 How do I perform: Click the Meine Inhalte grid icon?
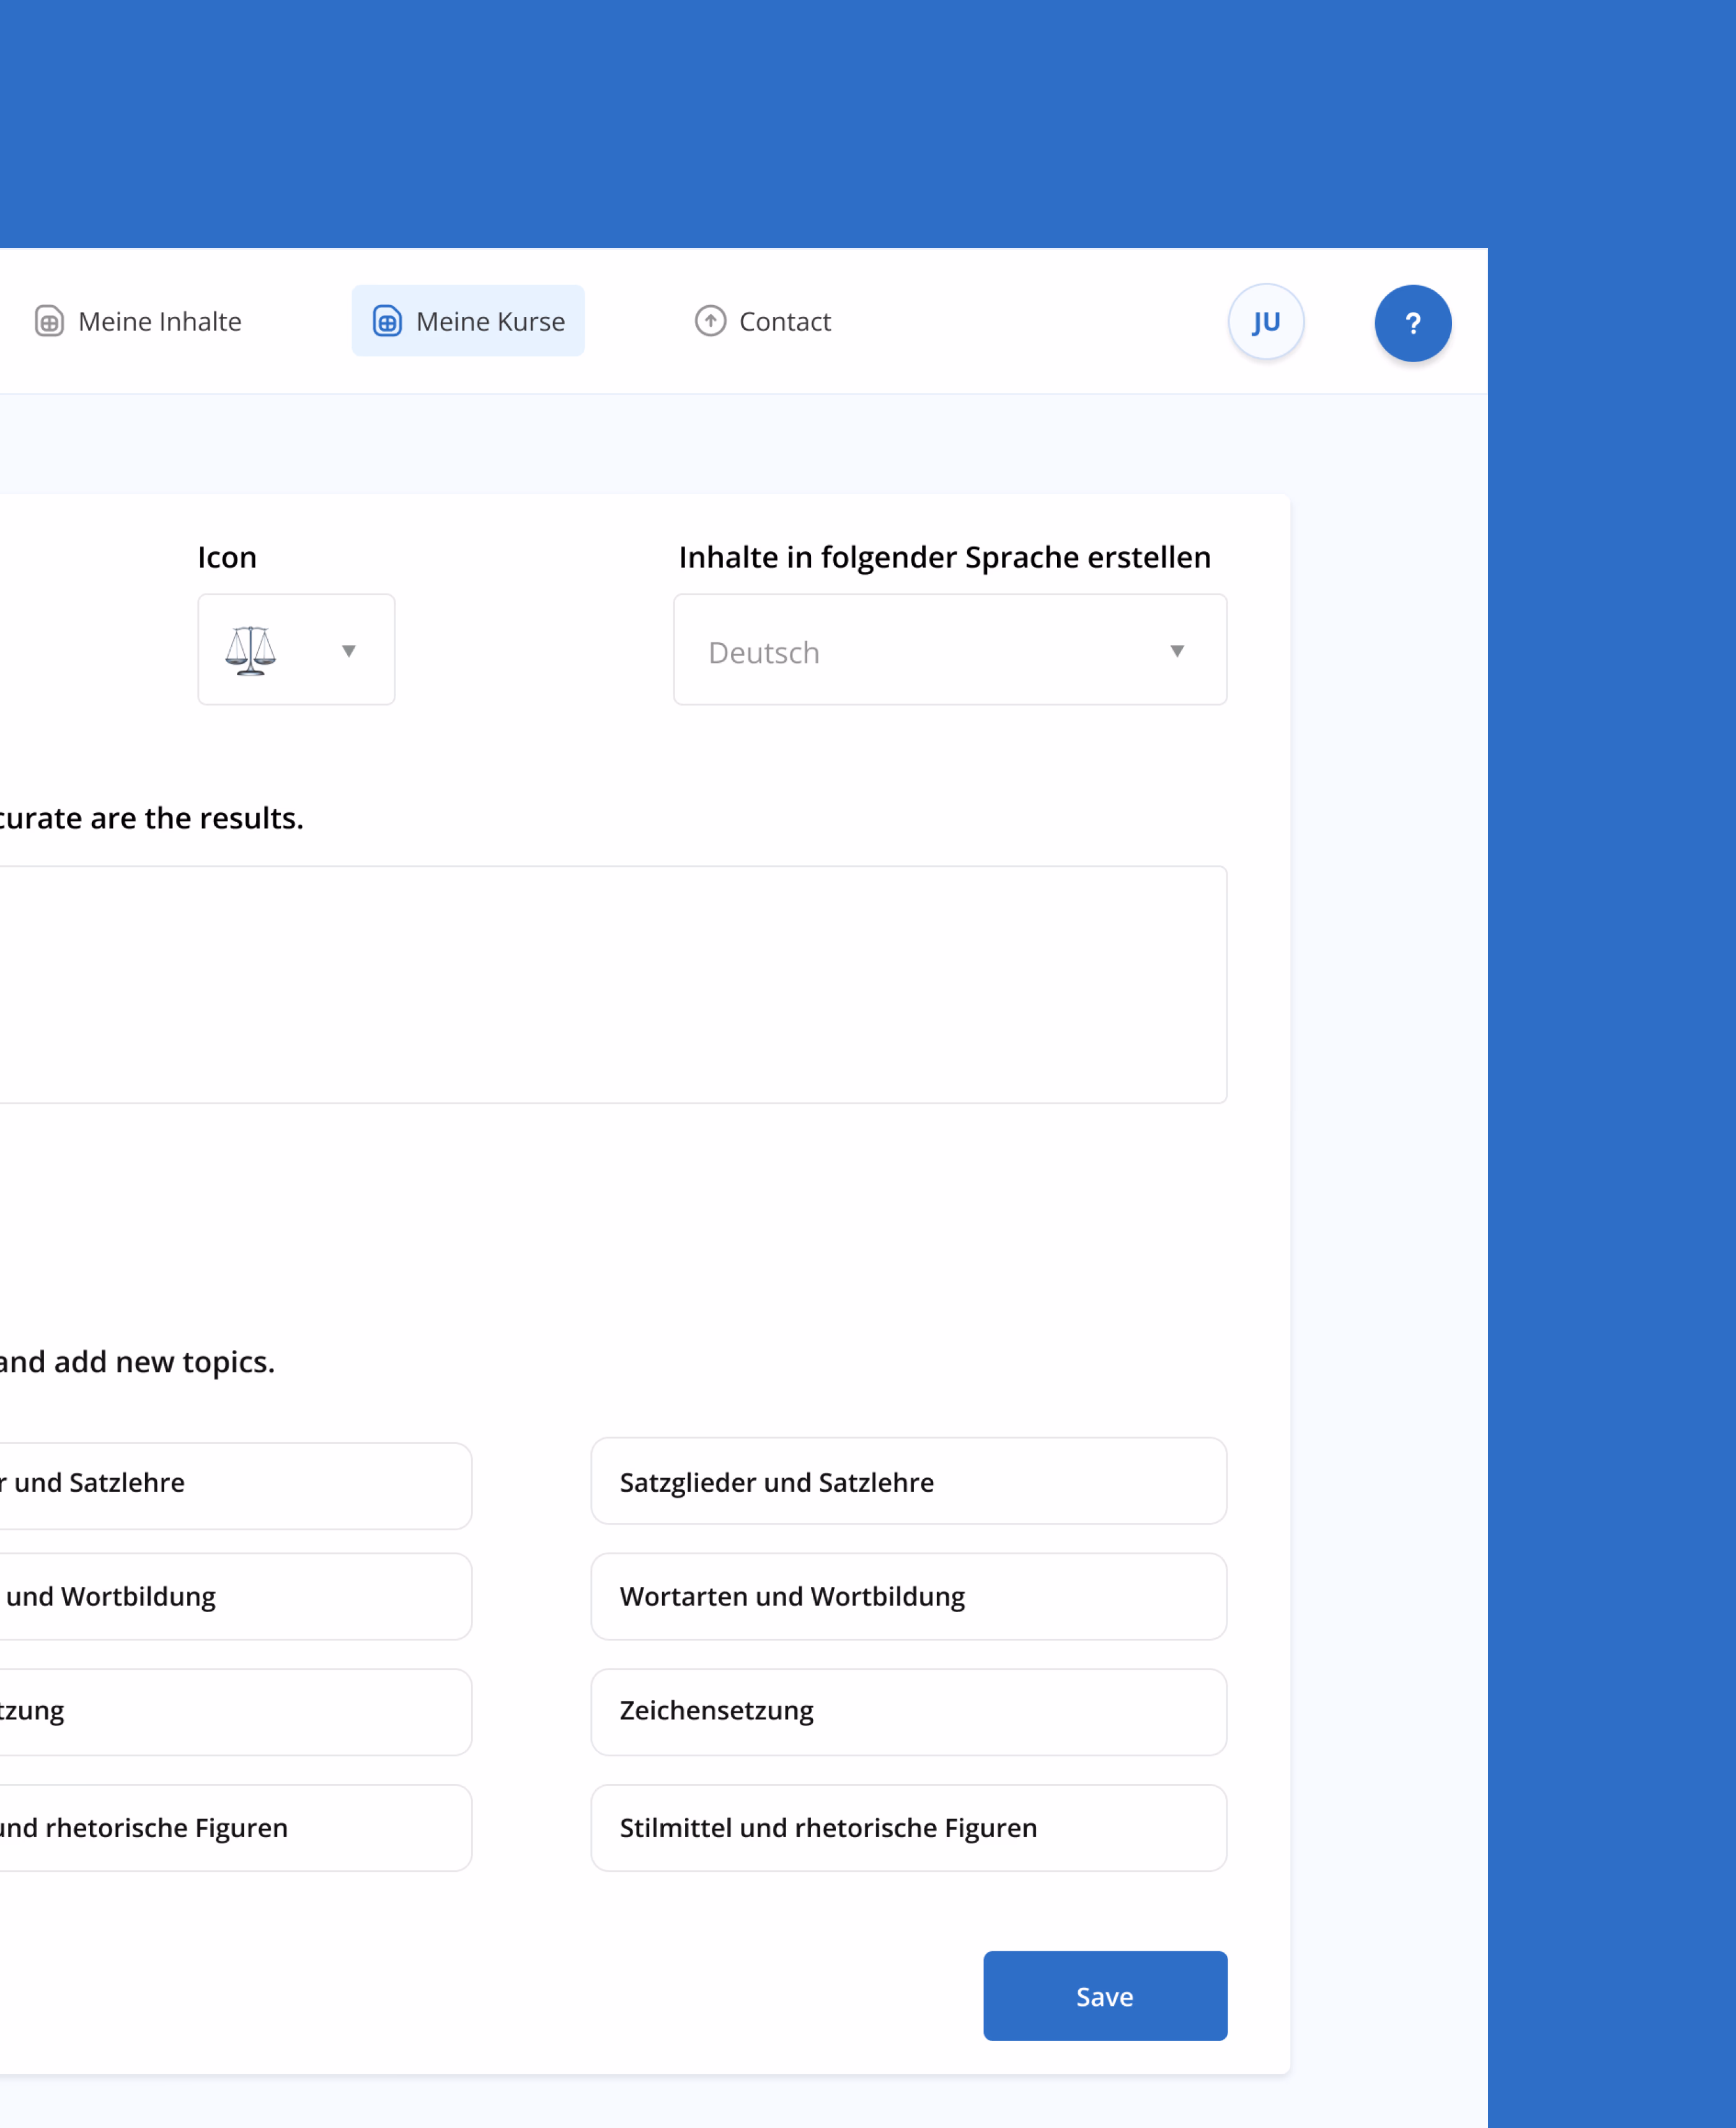tap(49, 321)
